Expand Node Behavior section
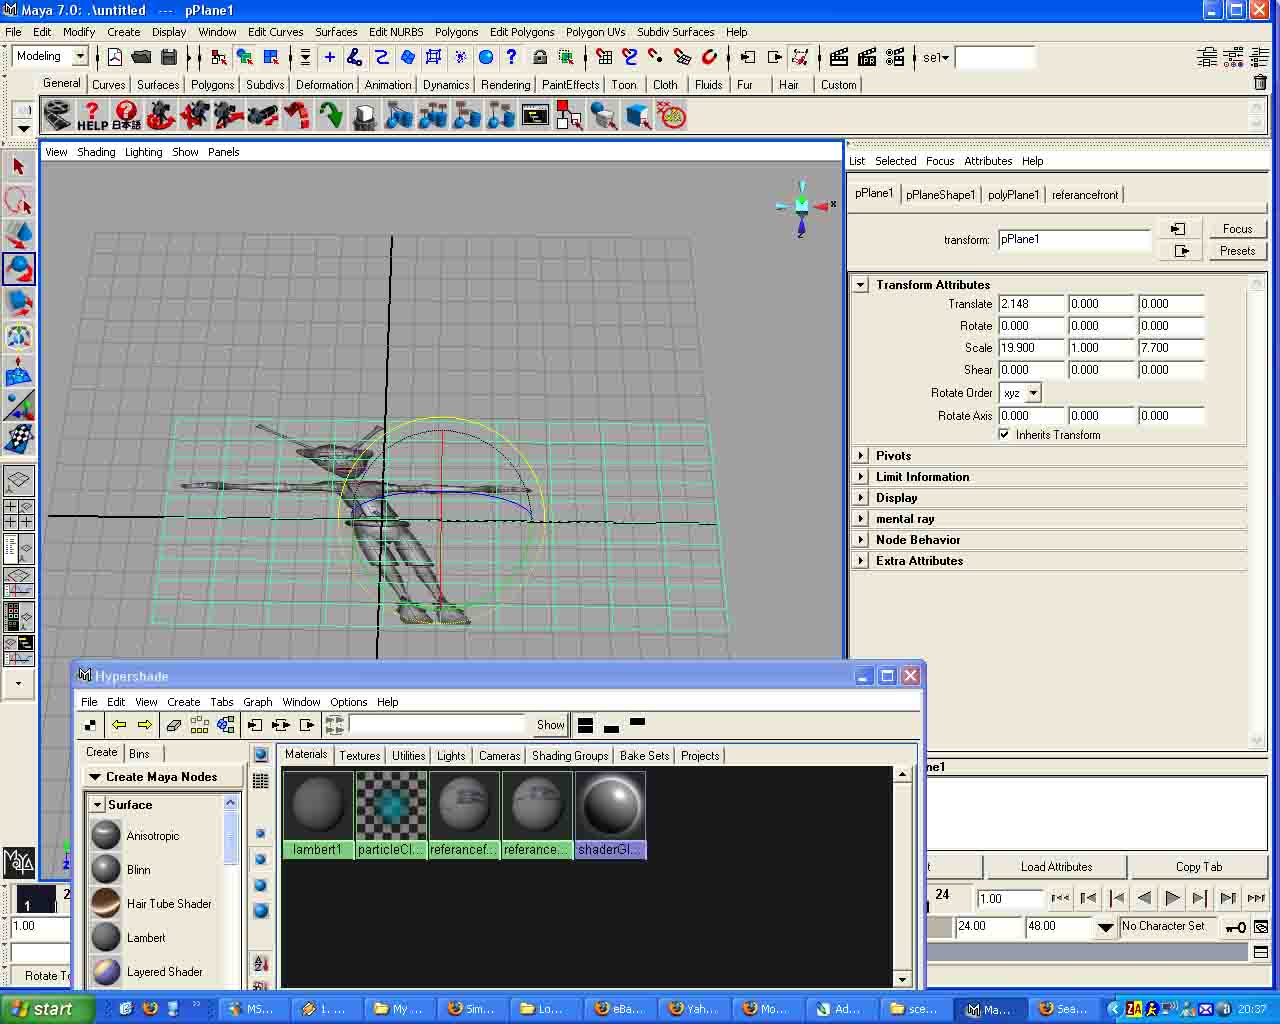Screen dimensions: 1280x1024 (x=860, y=540)
